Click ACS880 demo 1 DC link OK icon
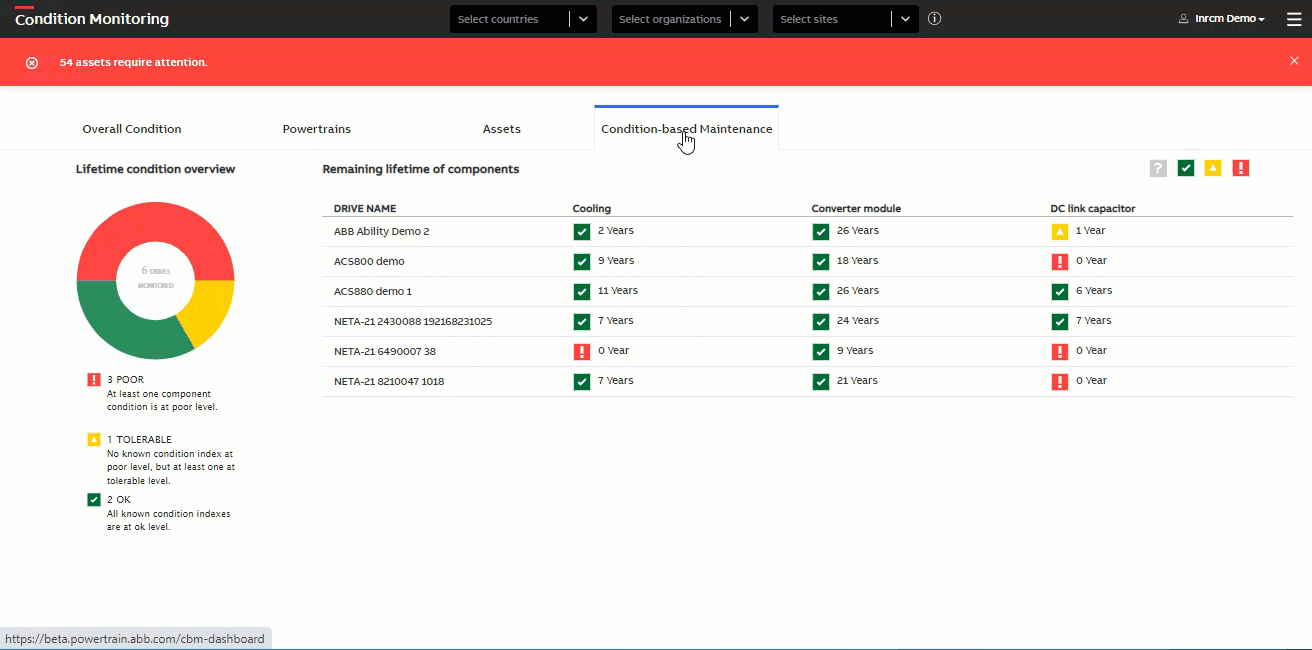 (1060, 292)
